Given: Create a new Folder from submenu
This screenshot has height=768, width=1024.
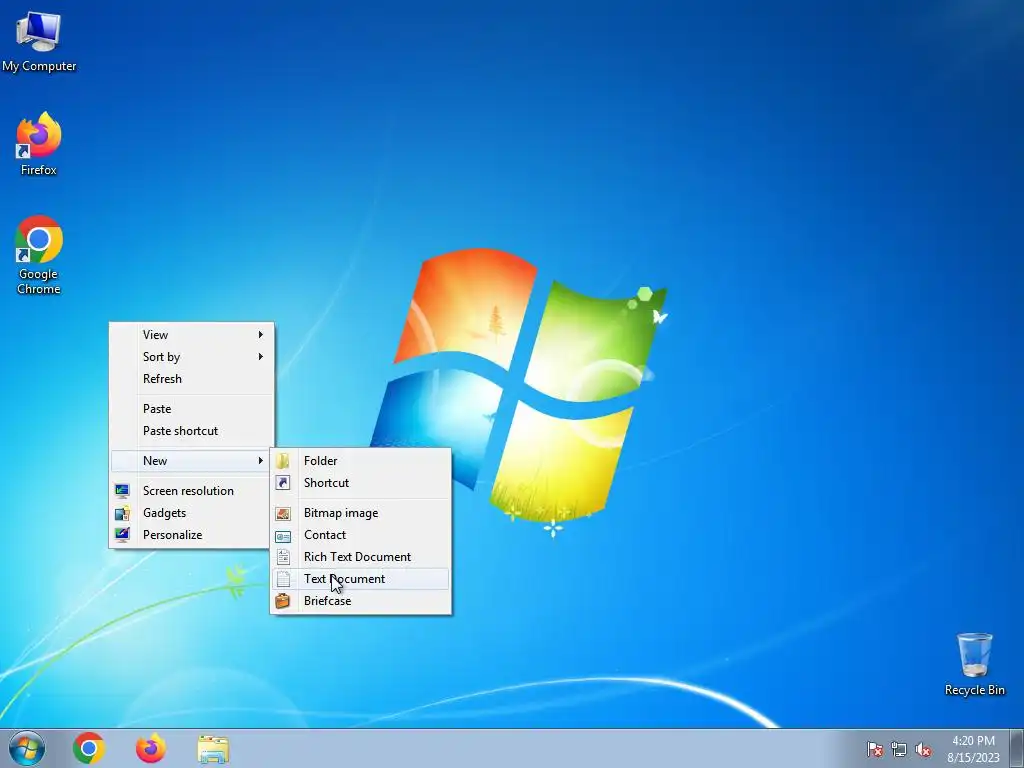Looking at the screenshot, I should click(x=360, y=461).
